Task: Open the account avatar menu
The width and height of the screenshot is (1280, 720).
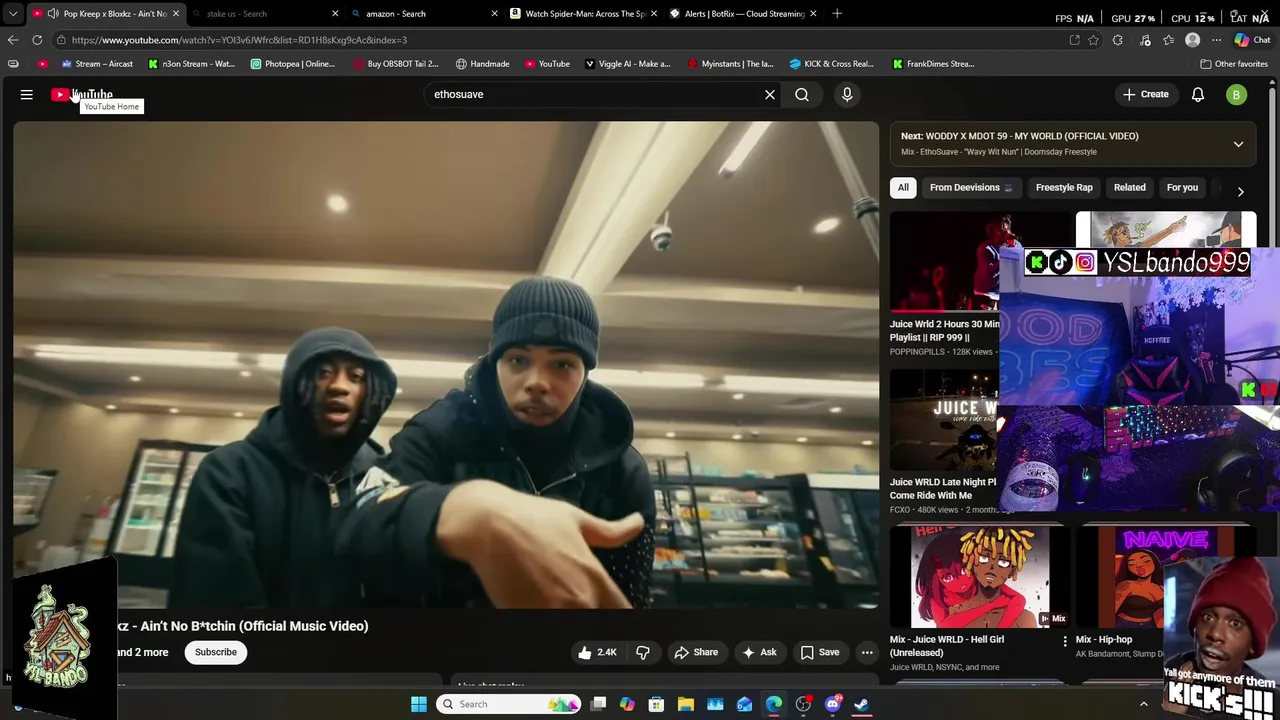Action: pos(1237,94)
